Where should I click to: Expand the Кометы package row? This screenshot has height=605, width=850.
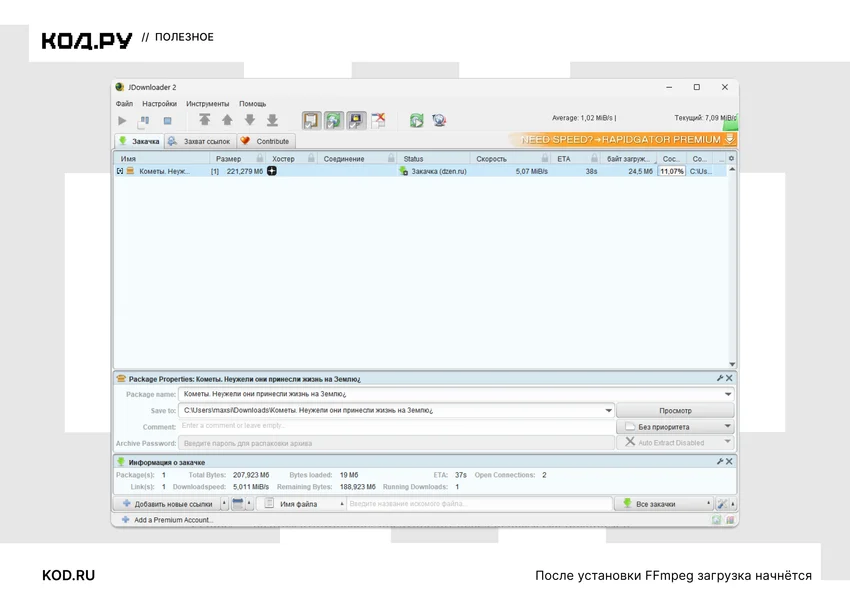[x=120, y=171]
